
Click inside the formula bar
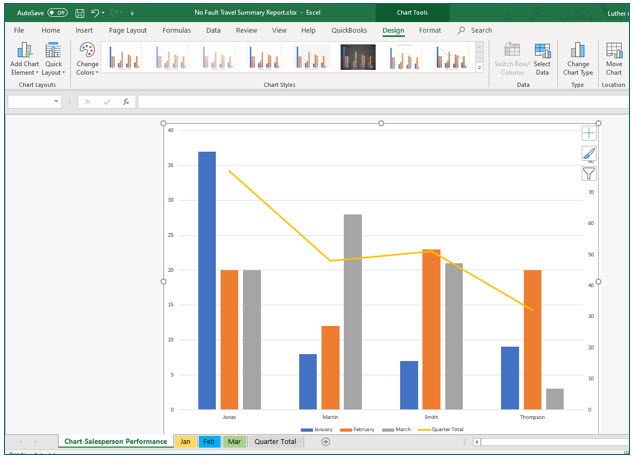pos(383,102)
